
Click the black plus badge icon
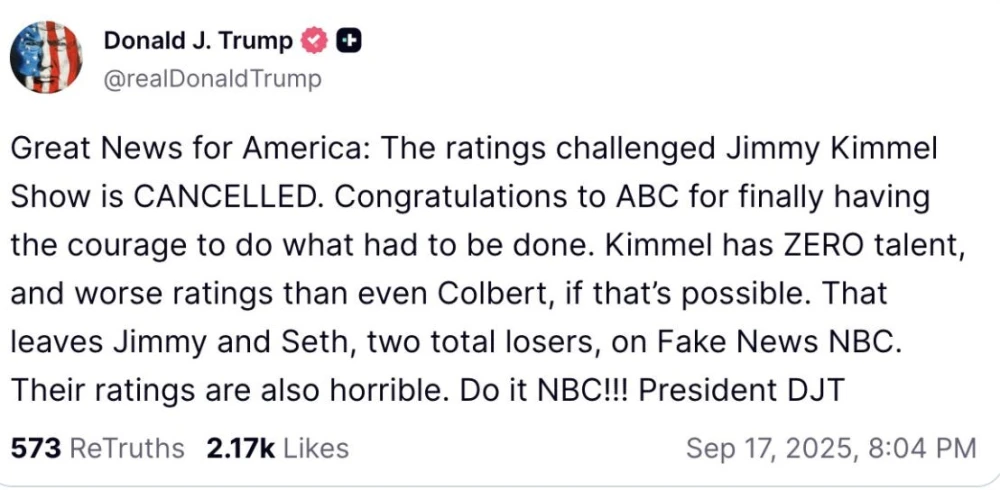point(349,41)
